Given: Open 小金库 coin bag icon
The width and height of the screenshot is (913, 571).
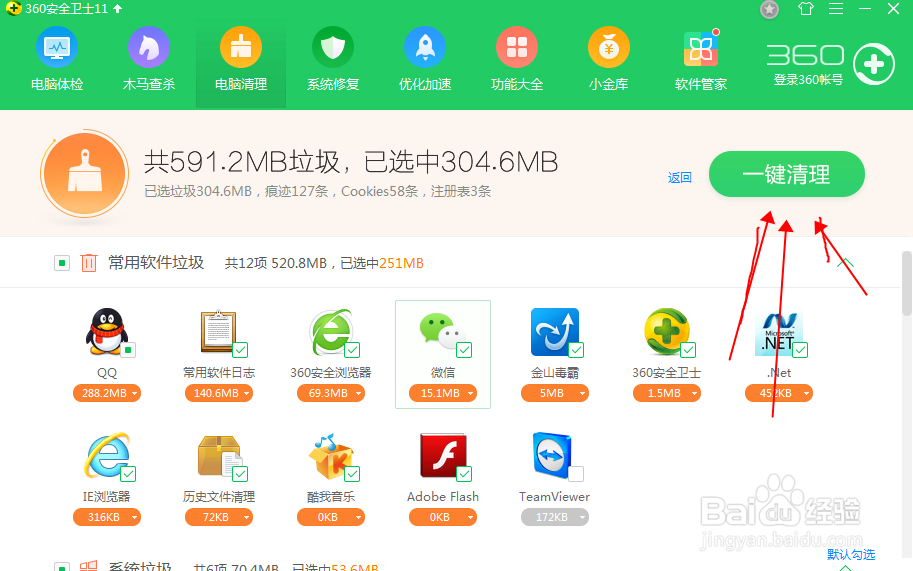Looking at the screenshot, I should [x=609, y=48].
